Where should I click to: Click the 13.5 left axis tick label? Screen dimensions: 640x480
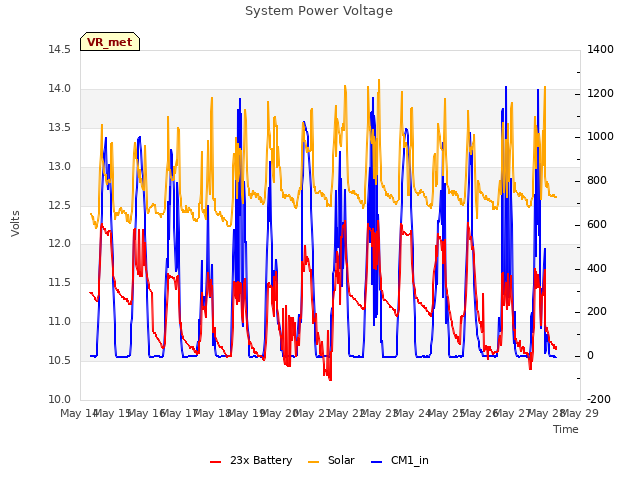click(x=59, y=128)
